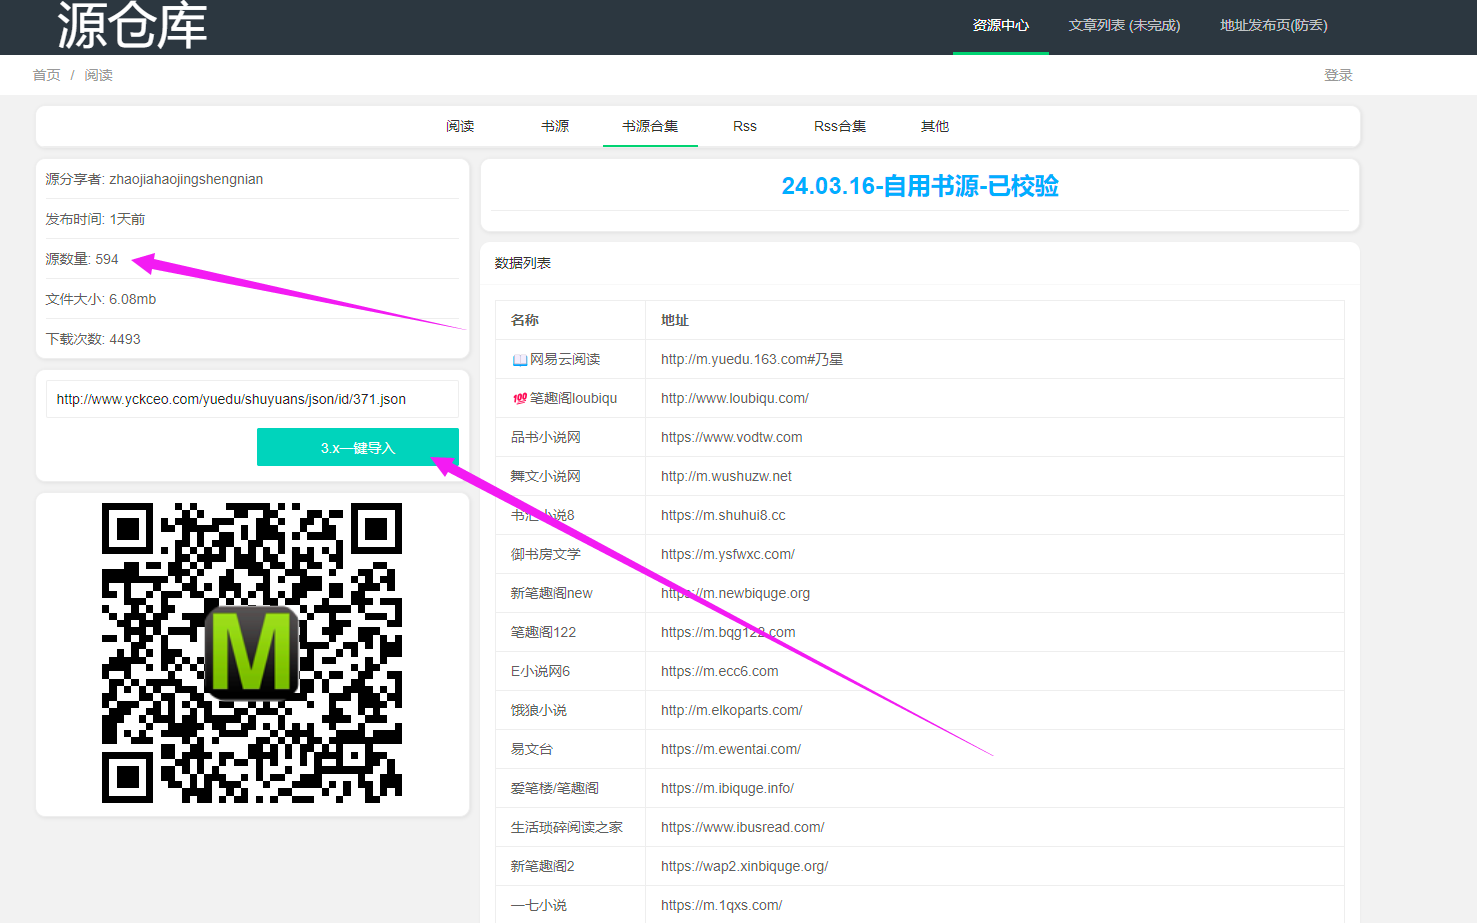Click the 一七小说 row name

click(x=538, y=905)
